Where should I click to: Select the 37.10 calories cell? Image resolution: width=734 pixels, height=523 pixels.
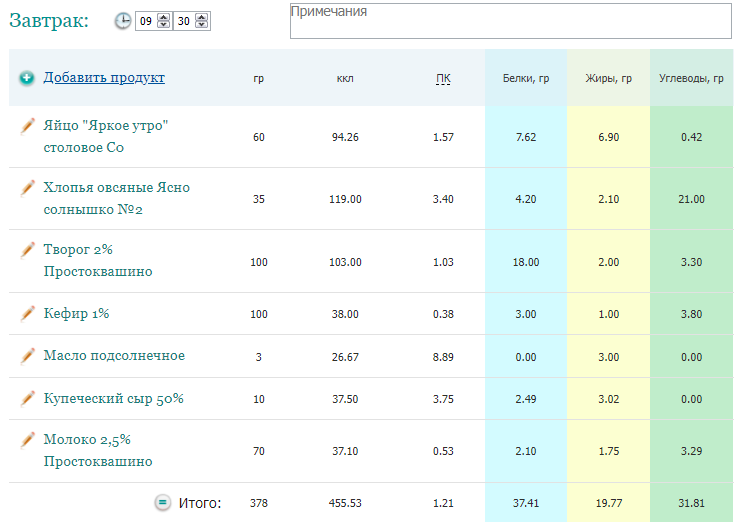click(x=345, y=451)
